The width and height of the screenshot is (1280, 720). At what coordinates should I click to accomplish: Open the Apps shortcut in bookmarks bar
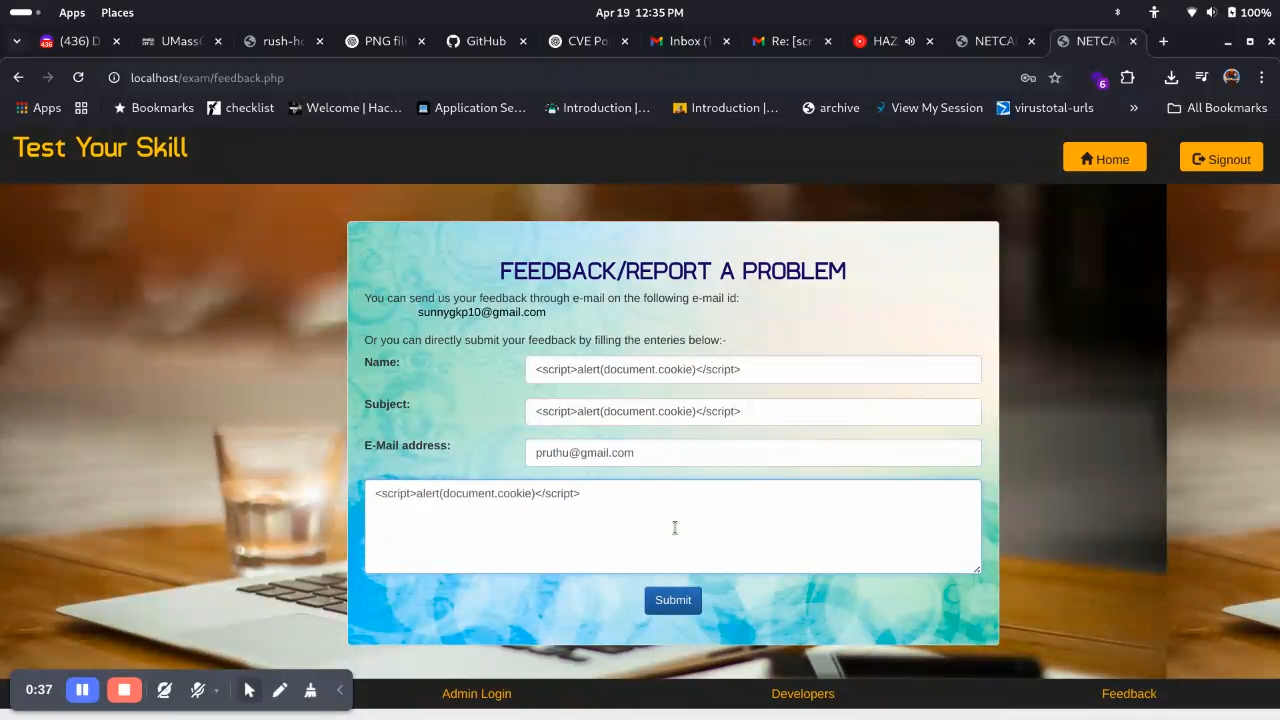pyautogui.click(x=38, y=108)
